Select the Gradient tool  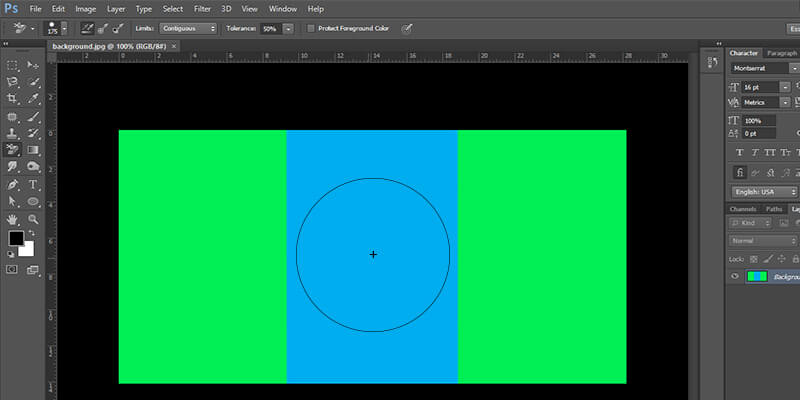[x=33, y=149]
